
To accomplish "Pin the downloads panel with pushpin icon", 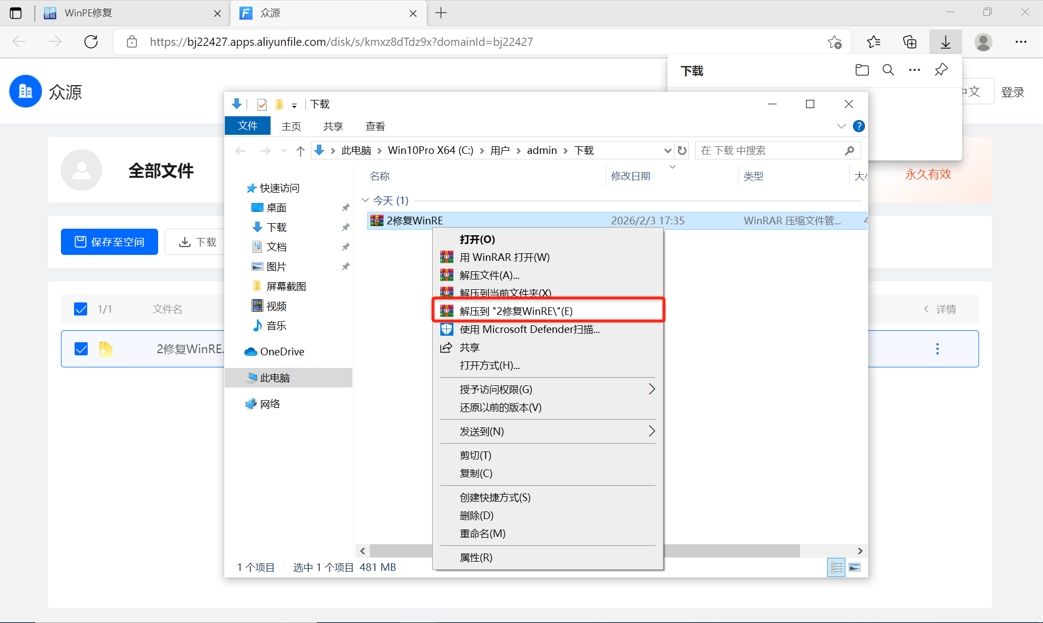I will [941, 71].
